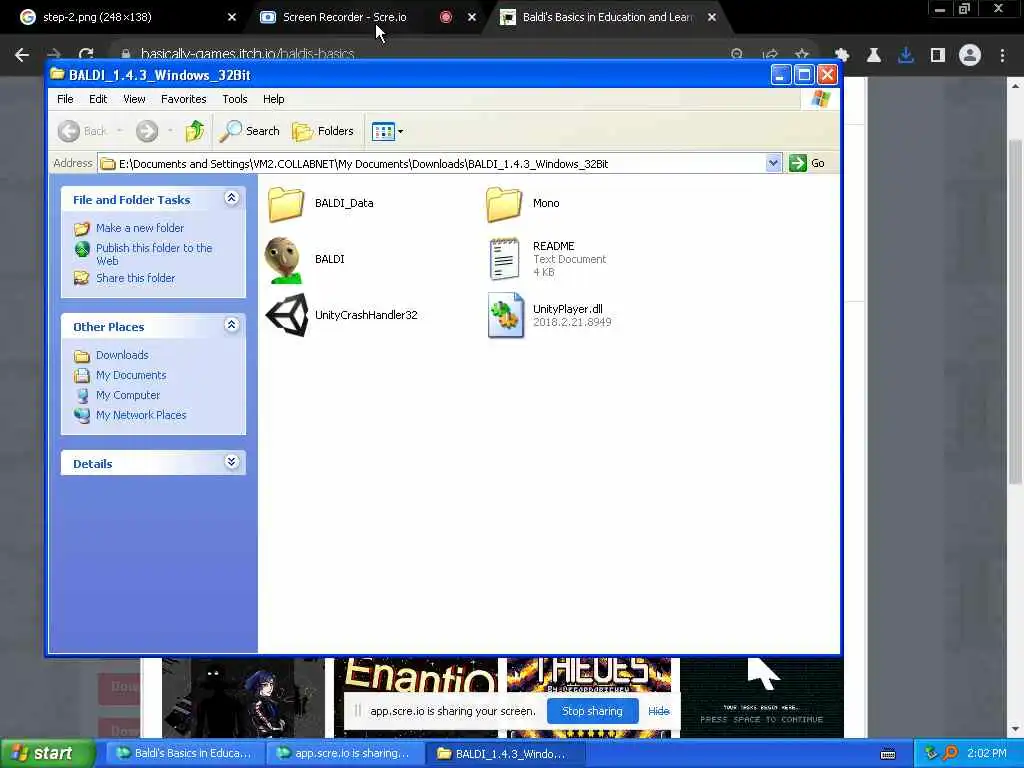
Task: Switch to BALDI_1.4.3_Windo taskbar button
Action: click(505, 754)
